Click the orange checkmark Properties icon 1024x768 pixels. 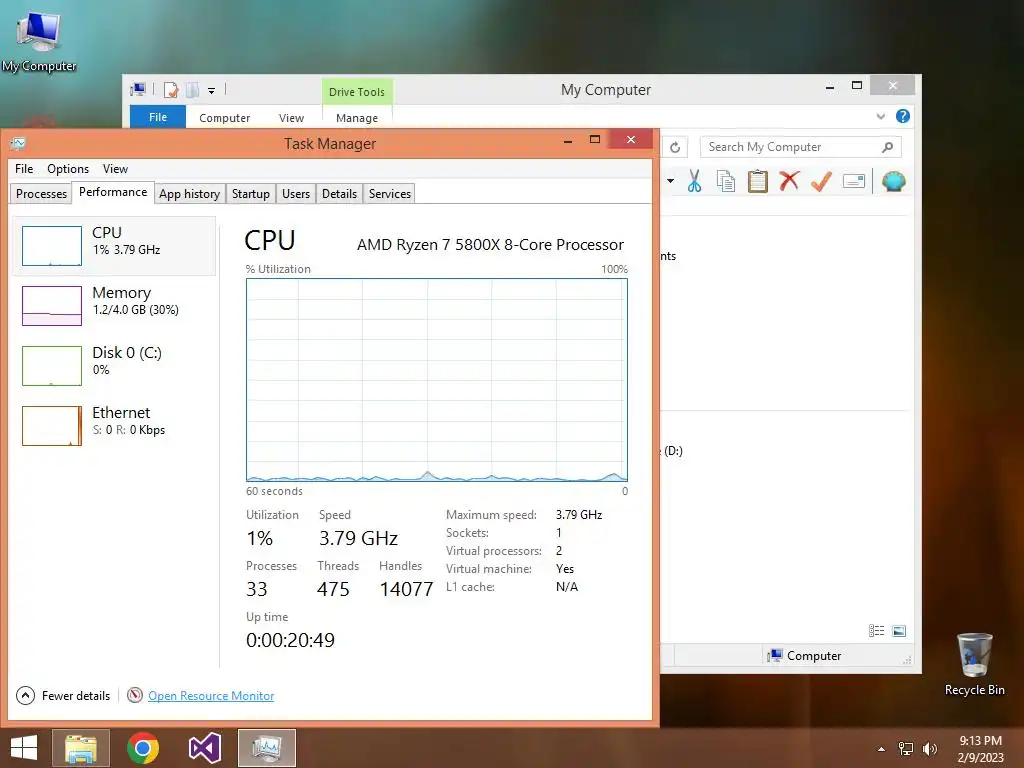click(x=821, y=181)
